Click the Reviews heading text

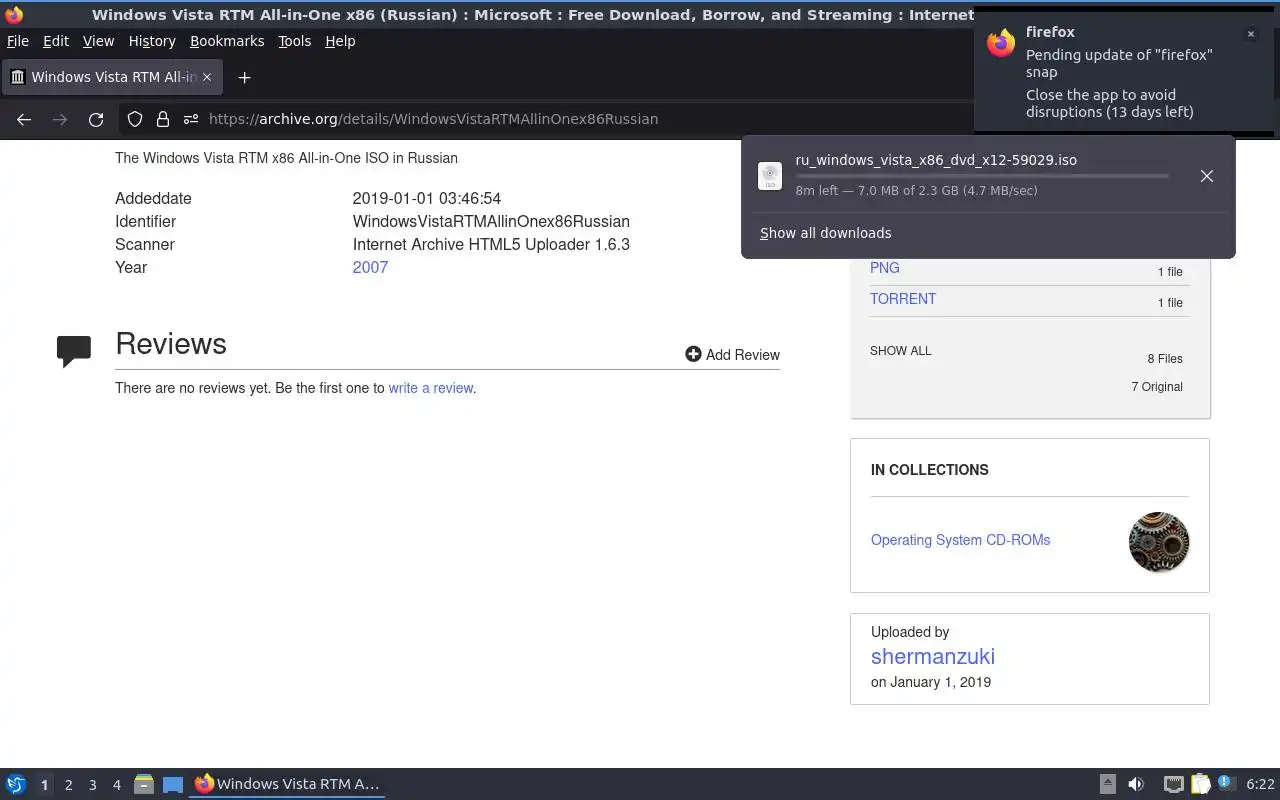(x=171, y=344)
